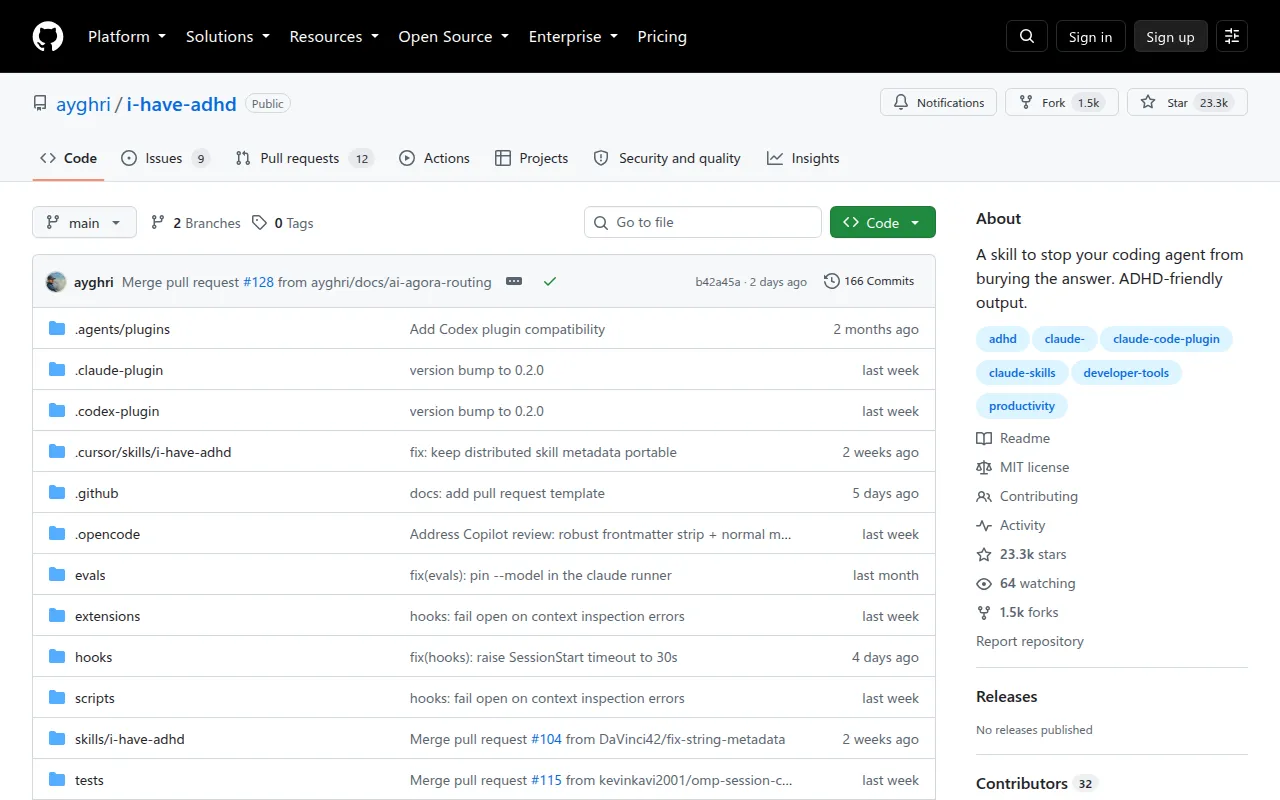This screenshot has width=1280, height=800.
Task: Open the Pricing link in header
Action: [662, 37]
